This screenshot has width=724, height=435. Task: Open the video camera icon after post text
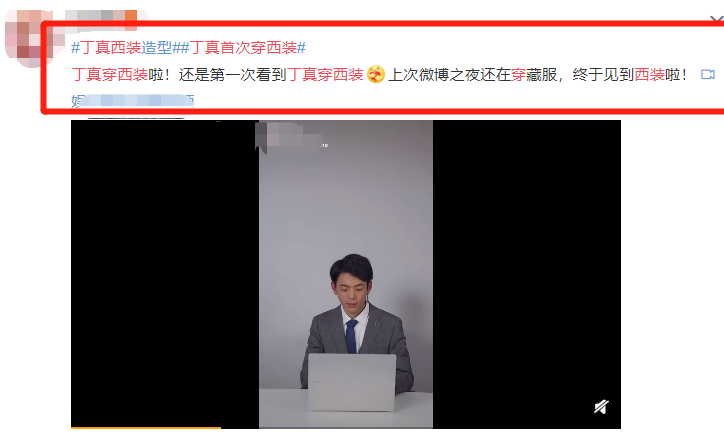click(708, 74)
